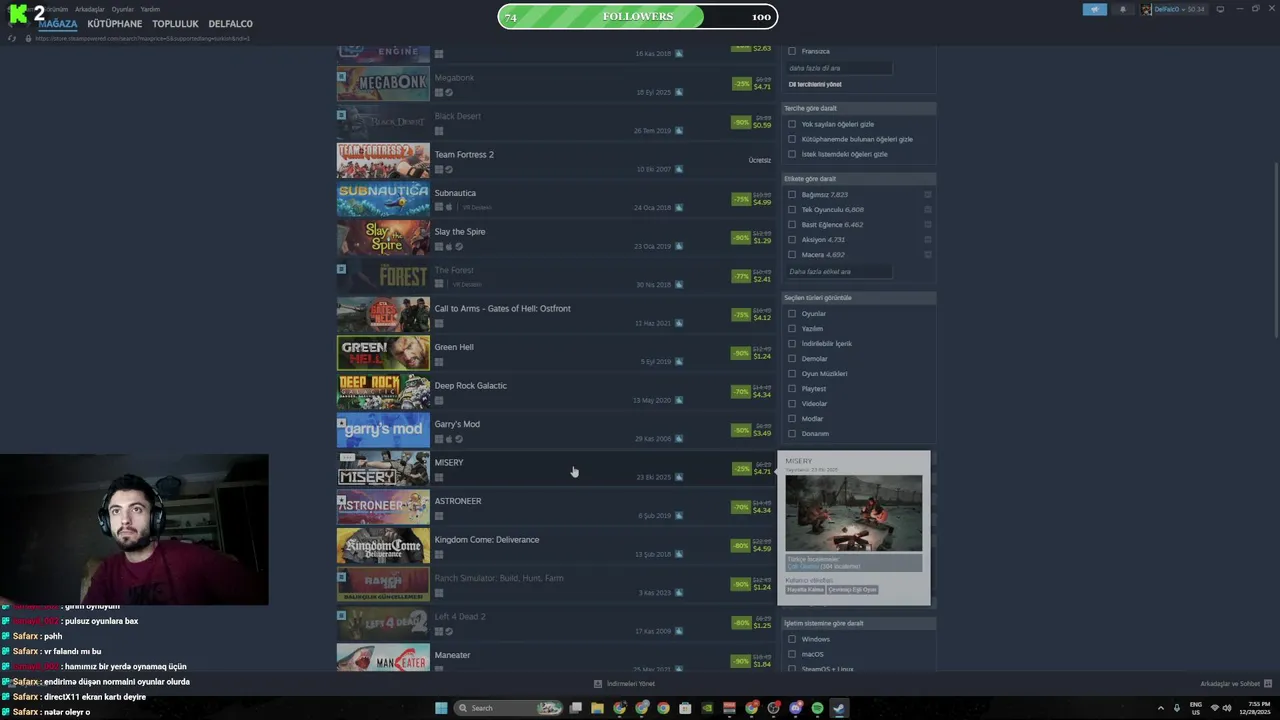The width and height of the screenshot is (1280, 720).
Task: Open the Arkadaşlar menu
Action: [89, 9]
